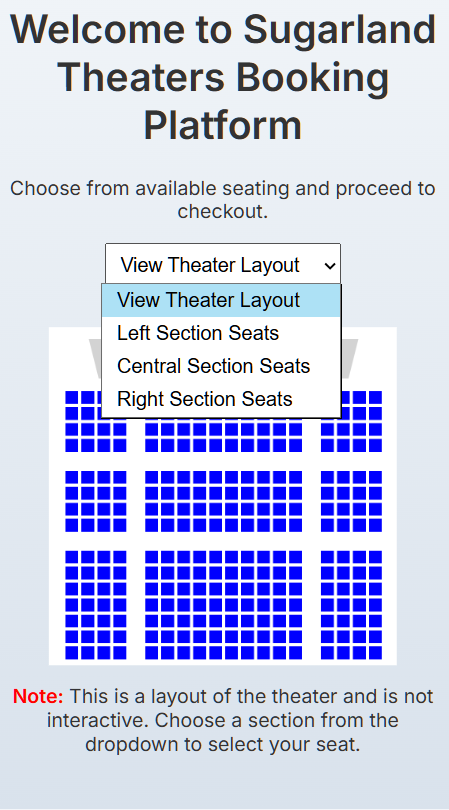
Task: Click the bottom-left corner seat of the bottom-left block
Action: [x=72, y=653]
